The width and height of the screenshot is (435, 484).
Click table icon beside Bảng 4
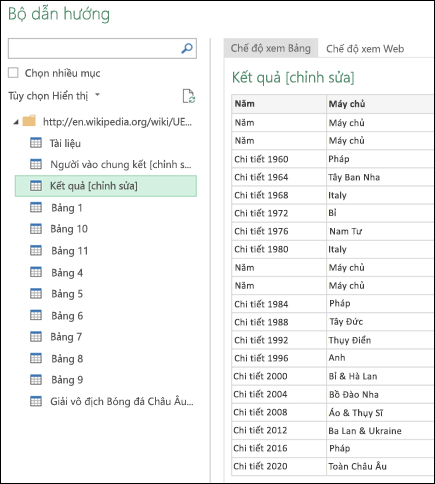point(36,272)
